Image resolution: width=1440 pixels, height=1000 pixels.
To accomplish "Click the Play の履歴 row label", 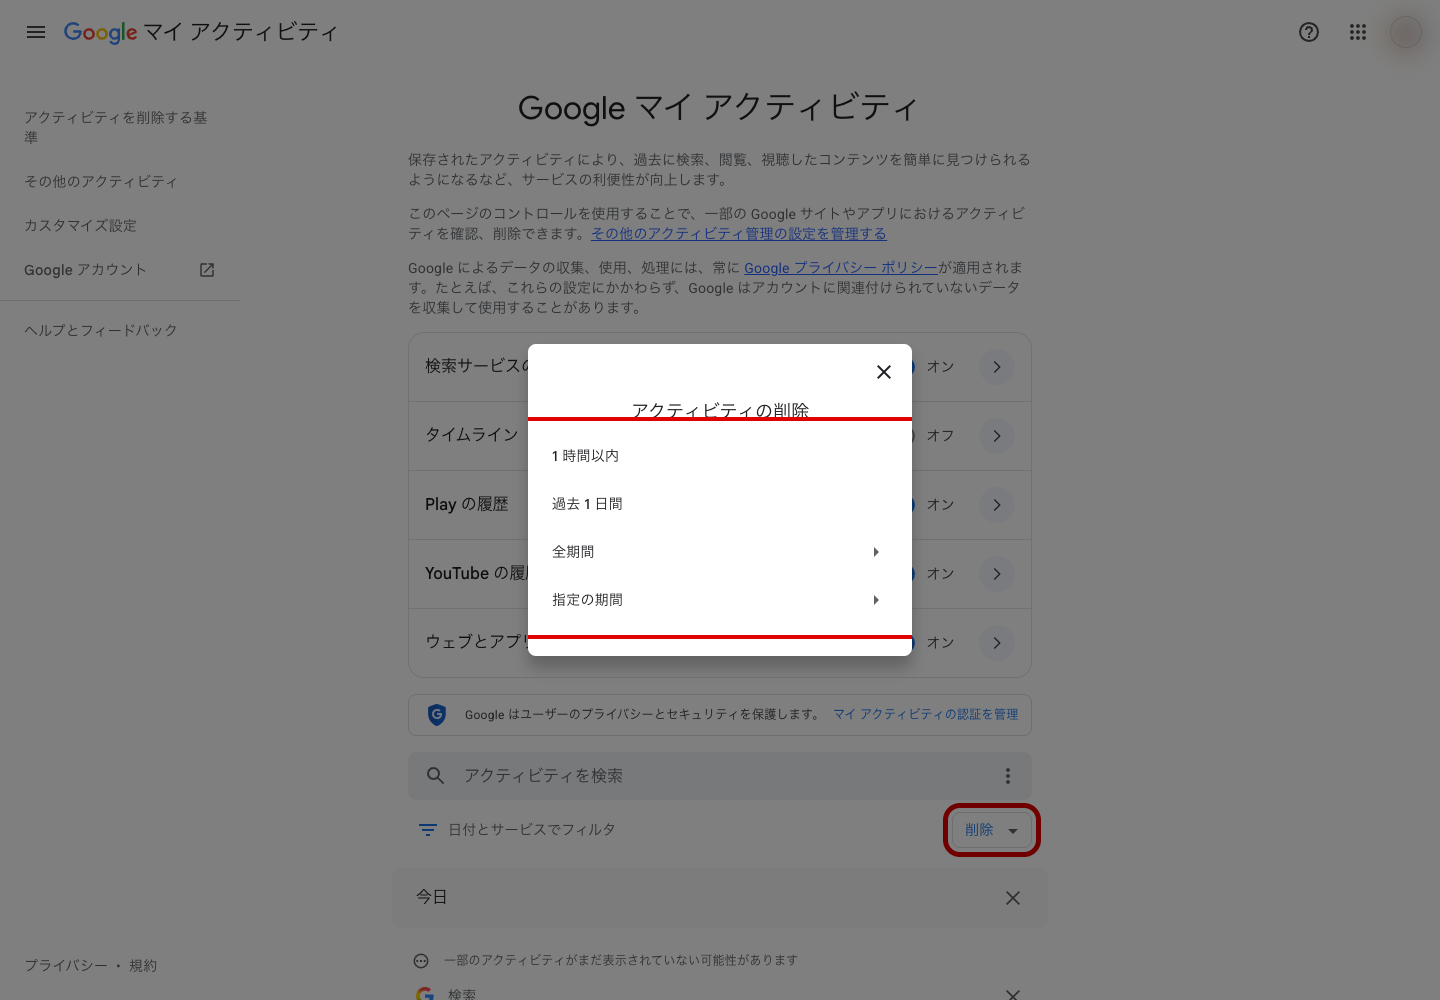I will [x=467, y=504].
